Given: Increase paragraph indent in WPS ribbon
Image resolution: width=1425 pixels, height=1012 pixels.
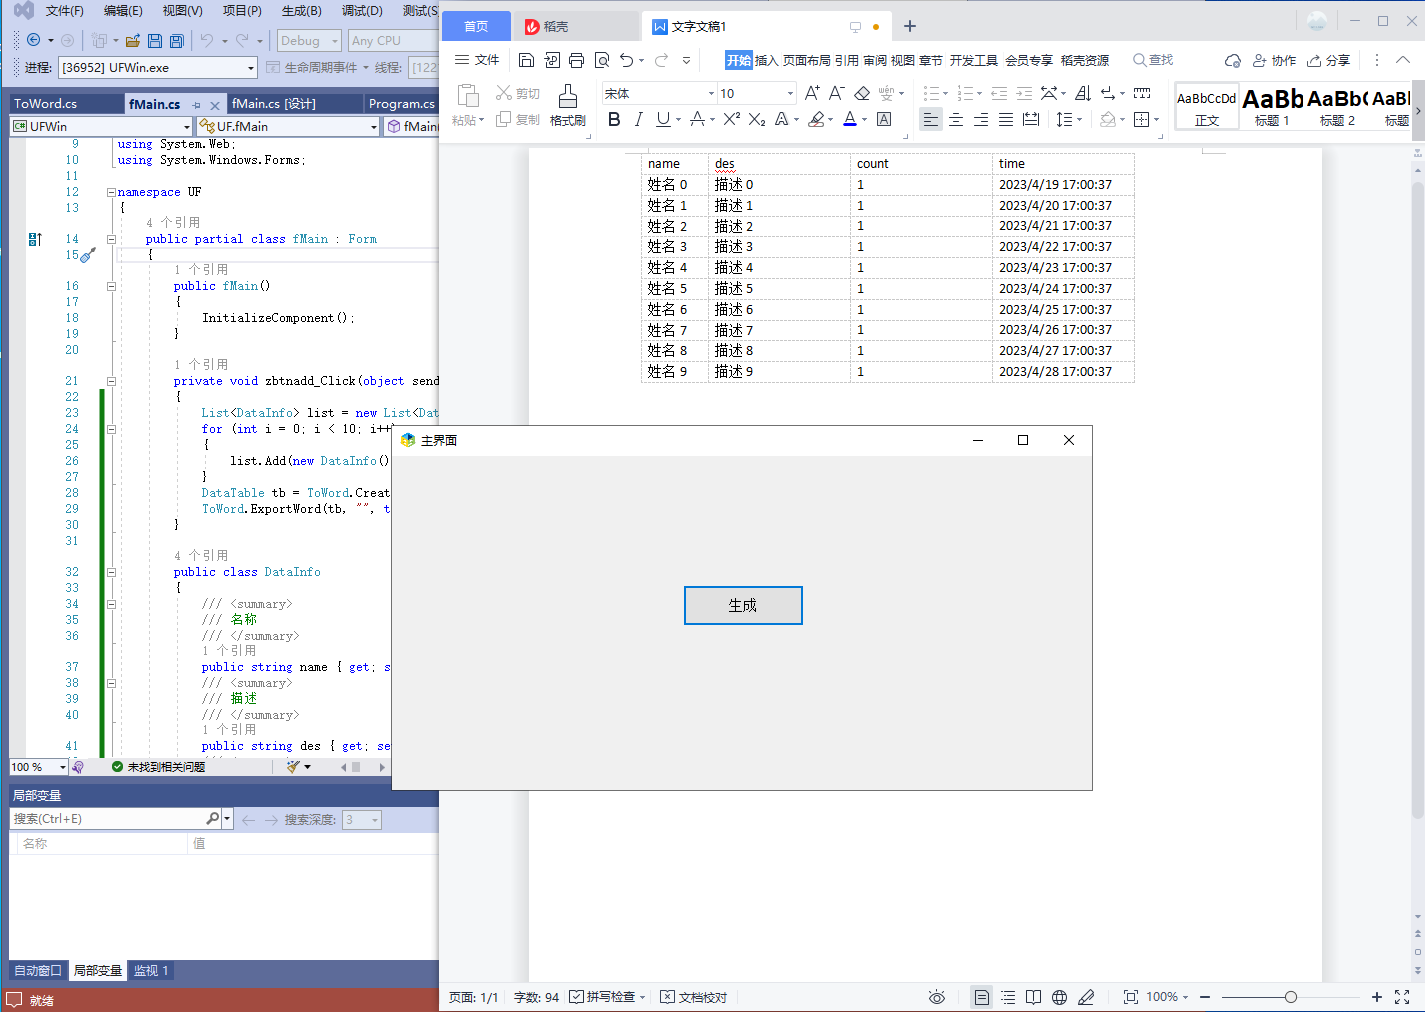Looking at the screenshot, I should (1024, 93).
